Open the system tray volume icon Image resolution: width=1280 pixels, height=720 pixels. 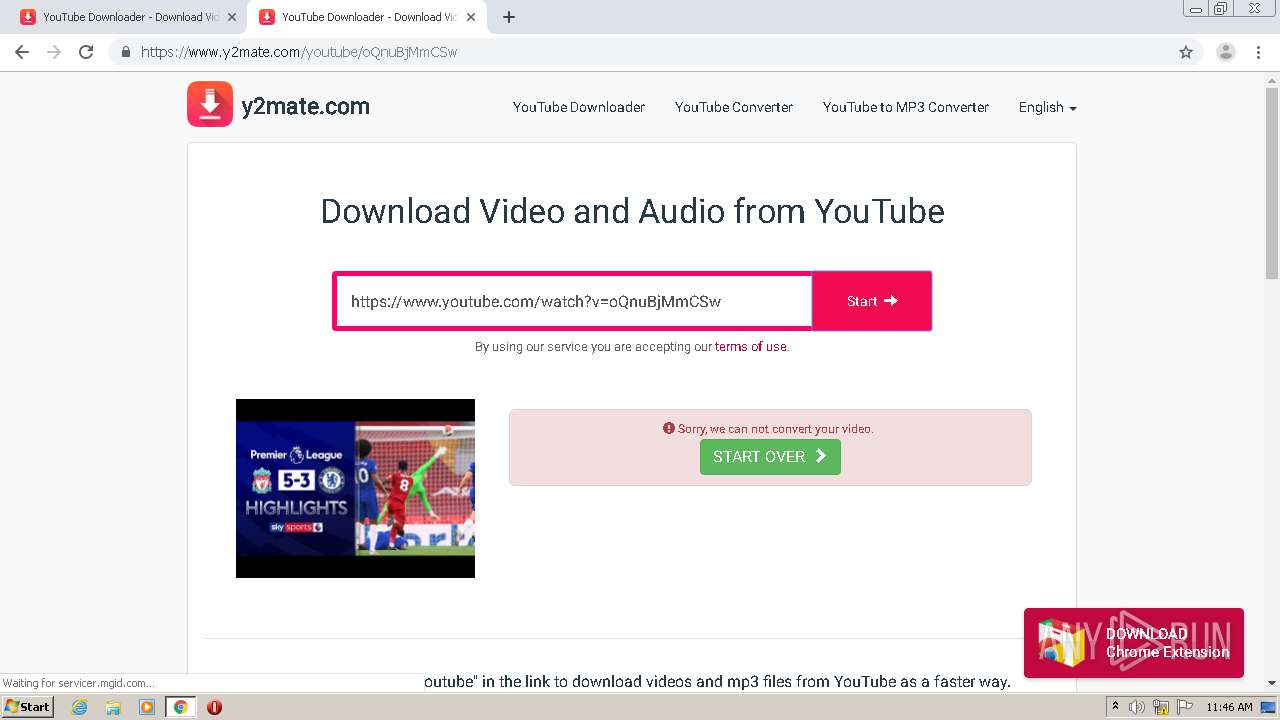1137,707
